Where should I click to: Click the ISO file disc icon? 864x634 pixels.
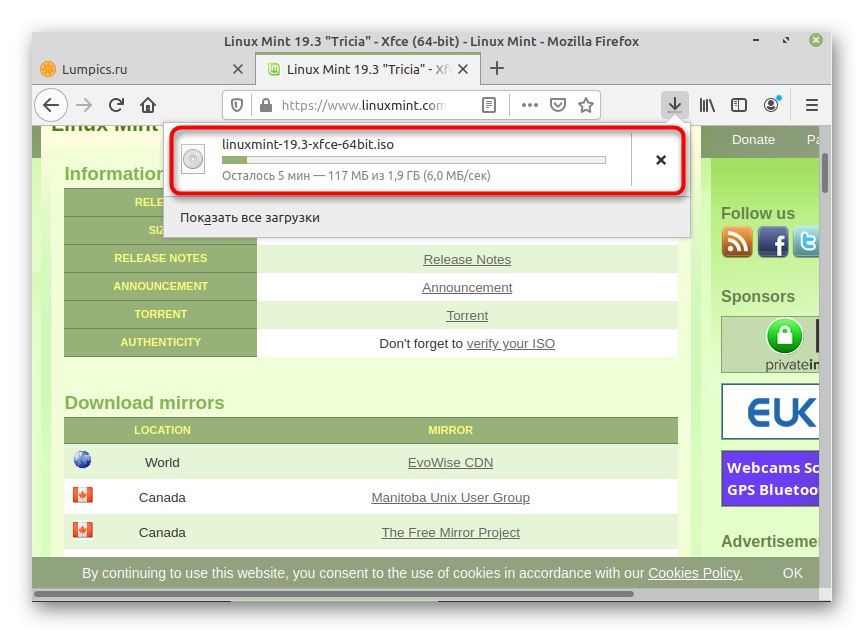[x=193, y=159]
